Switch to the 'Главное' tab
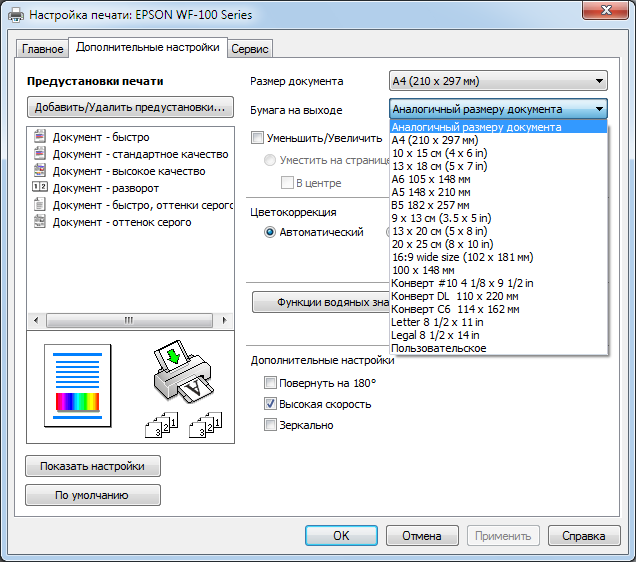This screenshot has height=562, width=636. coord(42,49)
